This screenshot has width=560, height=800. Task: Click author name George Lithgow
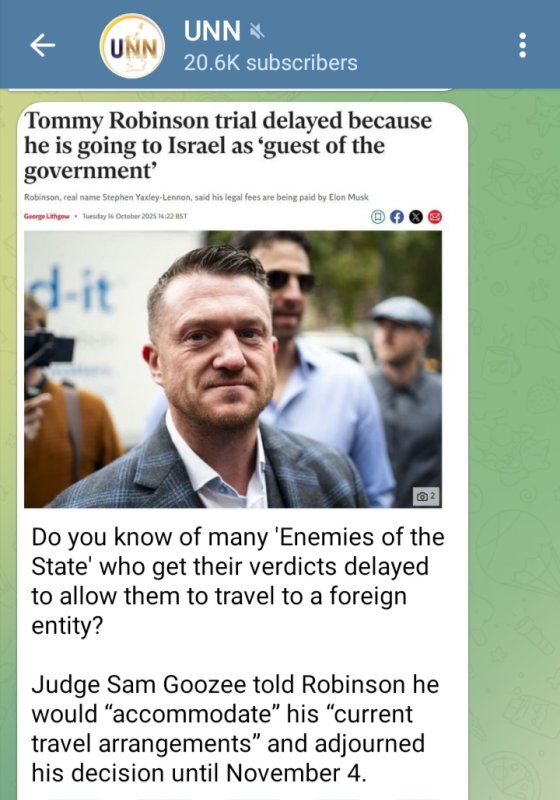46,216
